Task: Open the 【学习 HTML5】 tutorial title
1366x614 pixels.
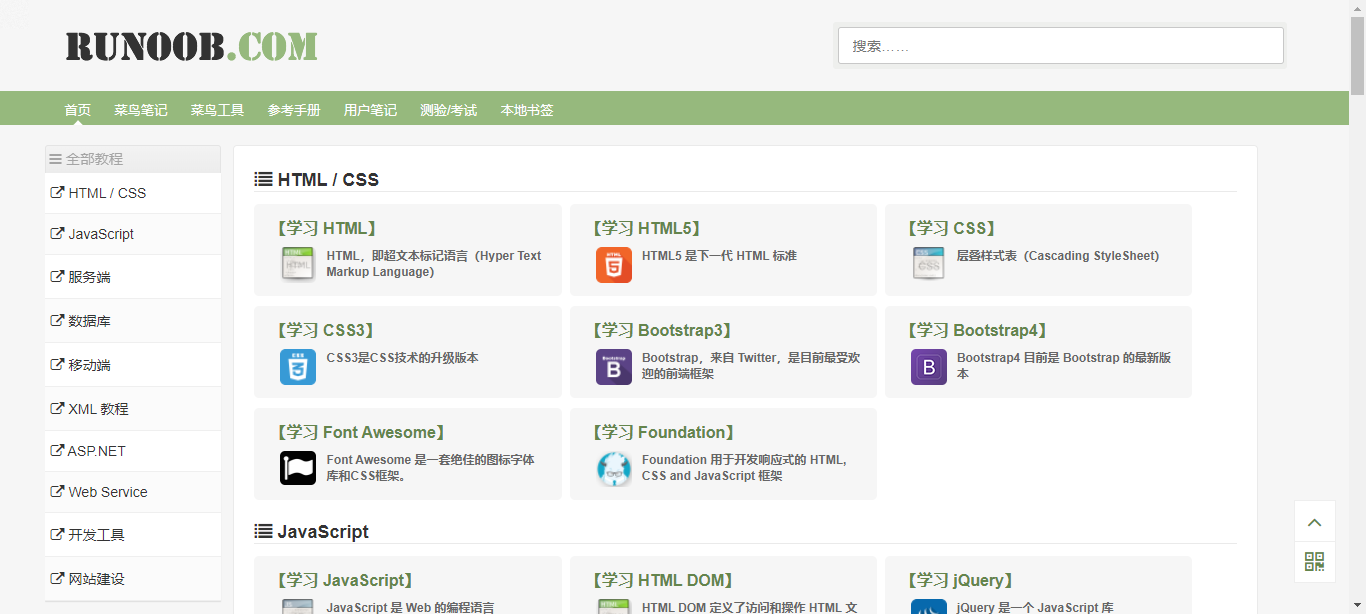Action: click(x=646, y=228)
